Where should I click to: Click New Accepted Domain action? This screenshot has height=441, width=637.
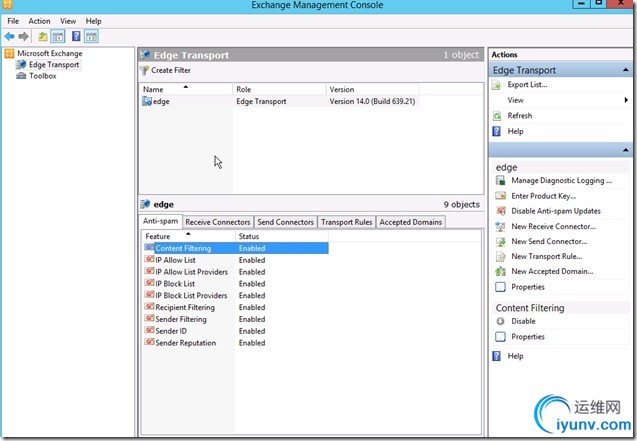[x=552, y=272]
